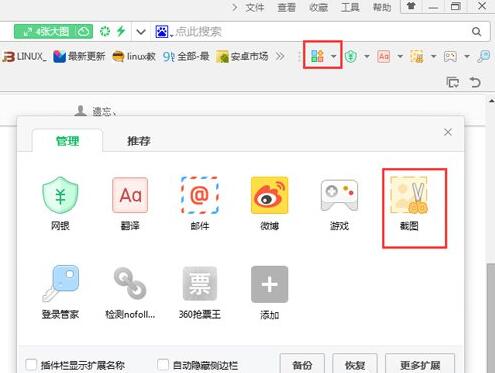Image resolution: width=495 pixels, height=373 pixels.
Task: Click the tab list window icon
Action: (x=453, y=82)
